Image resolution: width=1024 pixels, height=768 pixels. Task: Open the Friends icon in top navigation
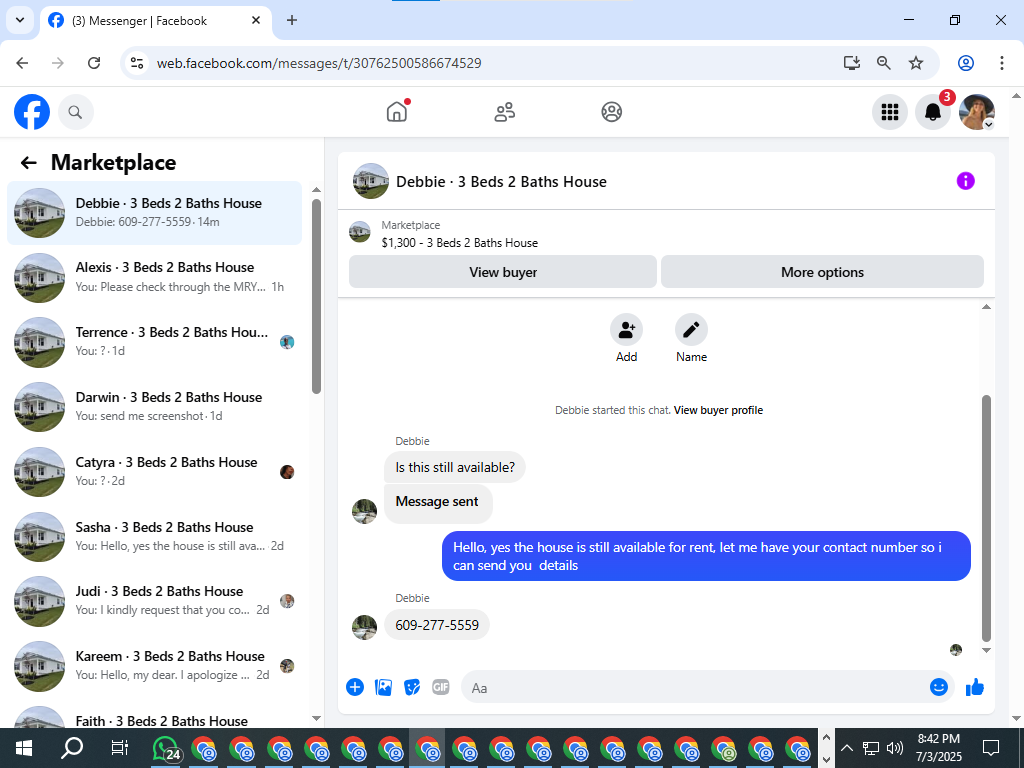click(504, 112)
